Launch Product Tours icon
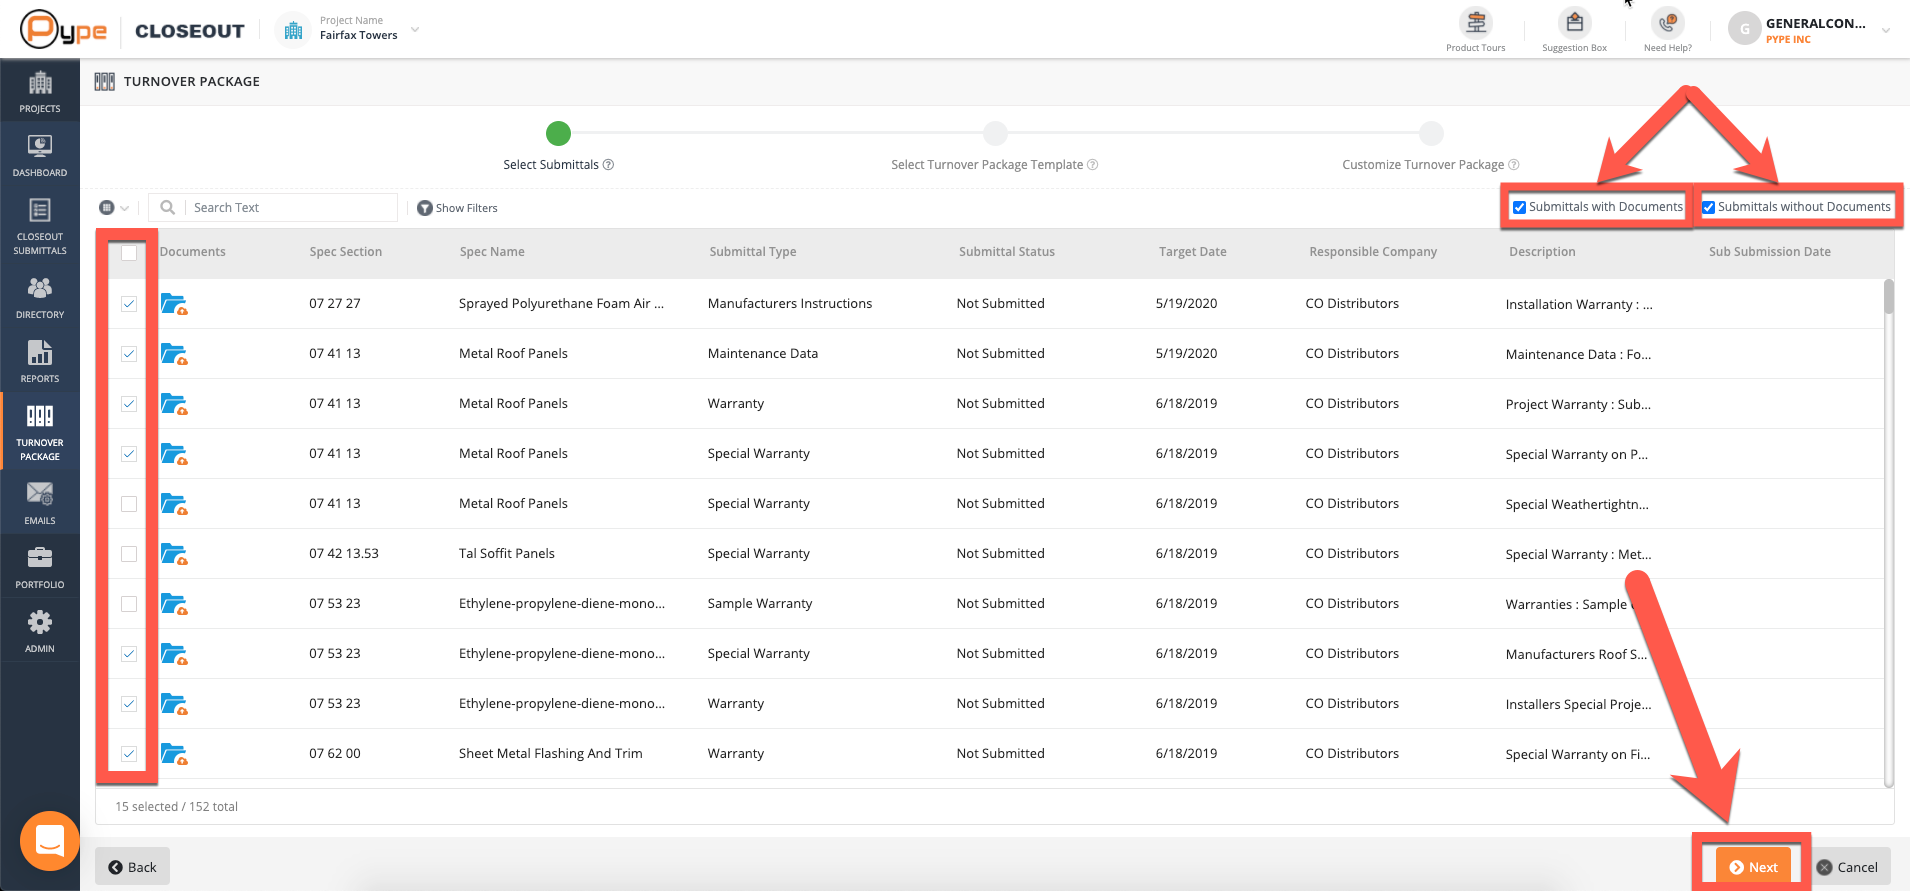The height and width of the screenshot is (891, 1910). click(x=1476, y=22)
